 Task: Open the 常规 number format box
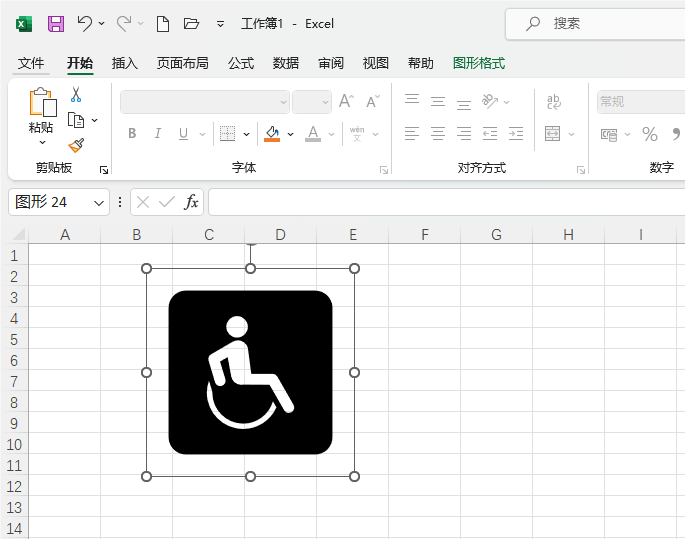pos(641,102)
